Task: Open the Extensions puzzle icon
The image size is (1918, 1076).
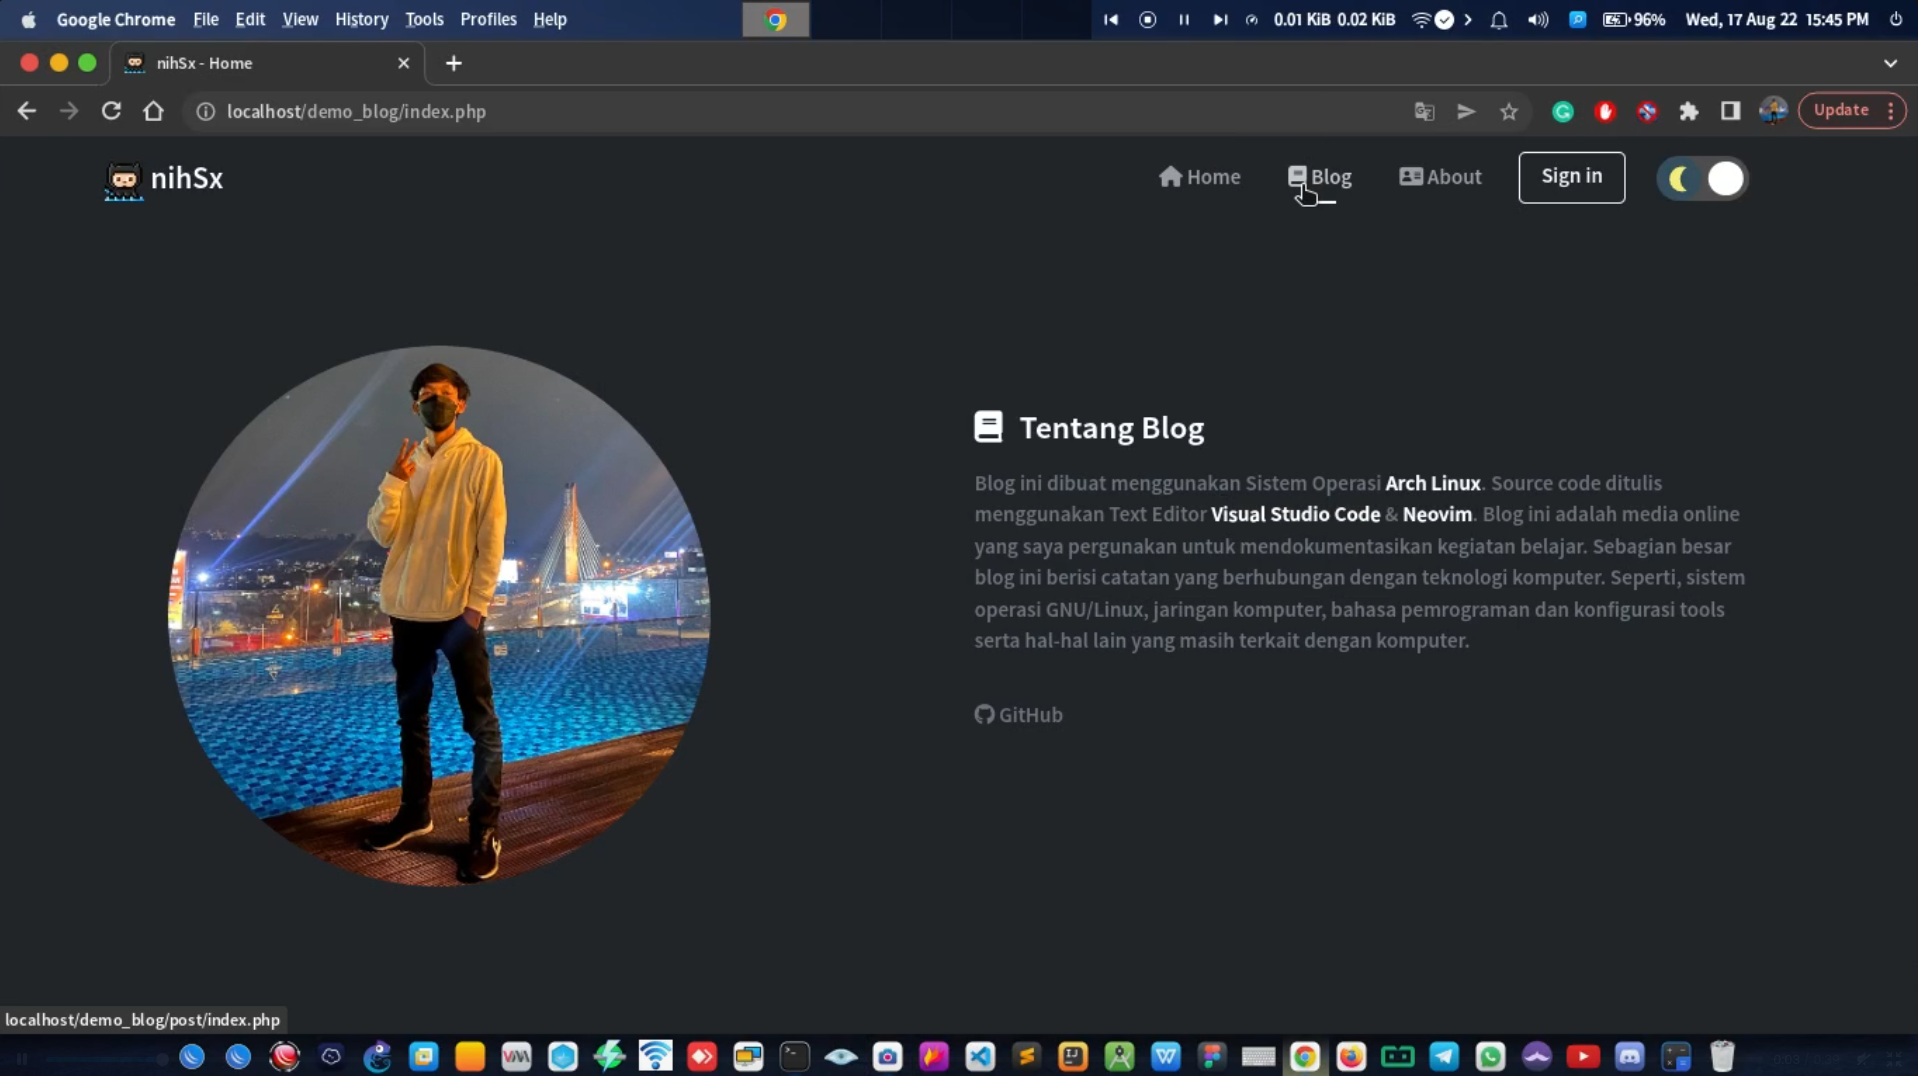Action: (x=1688, y=112)
